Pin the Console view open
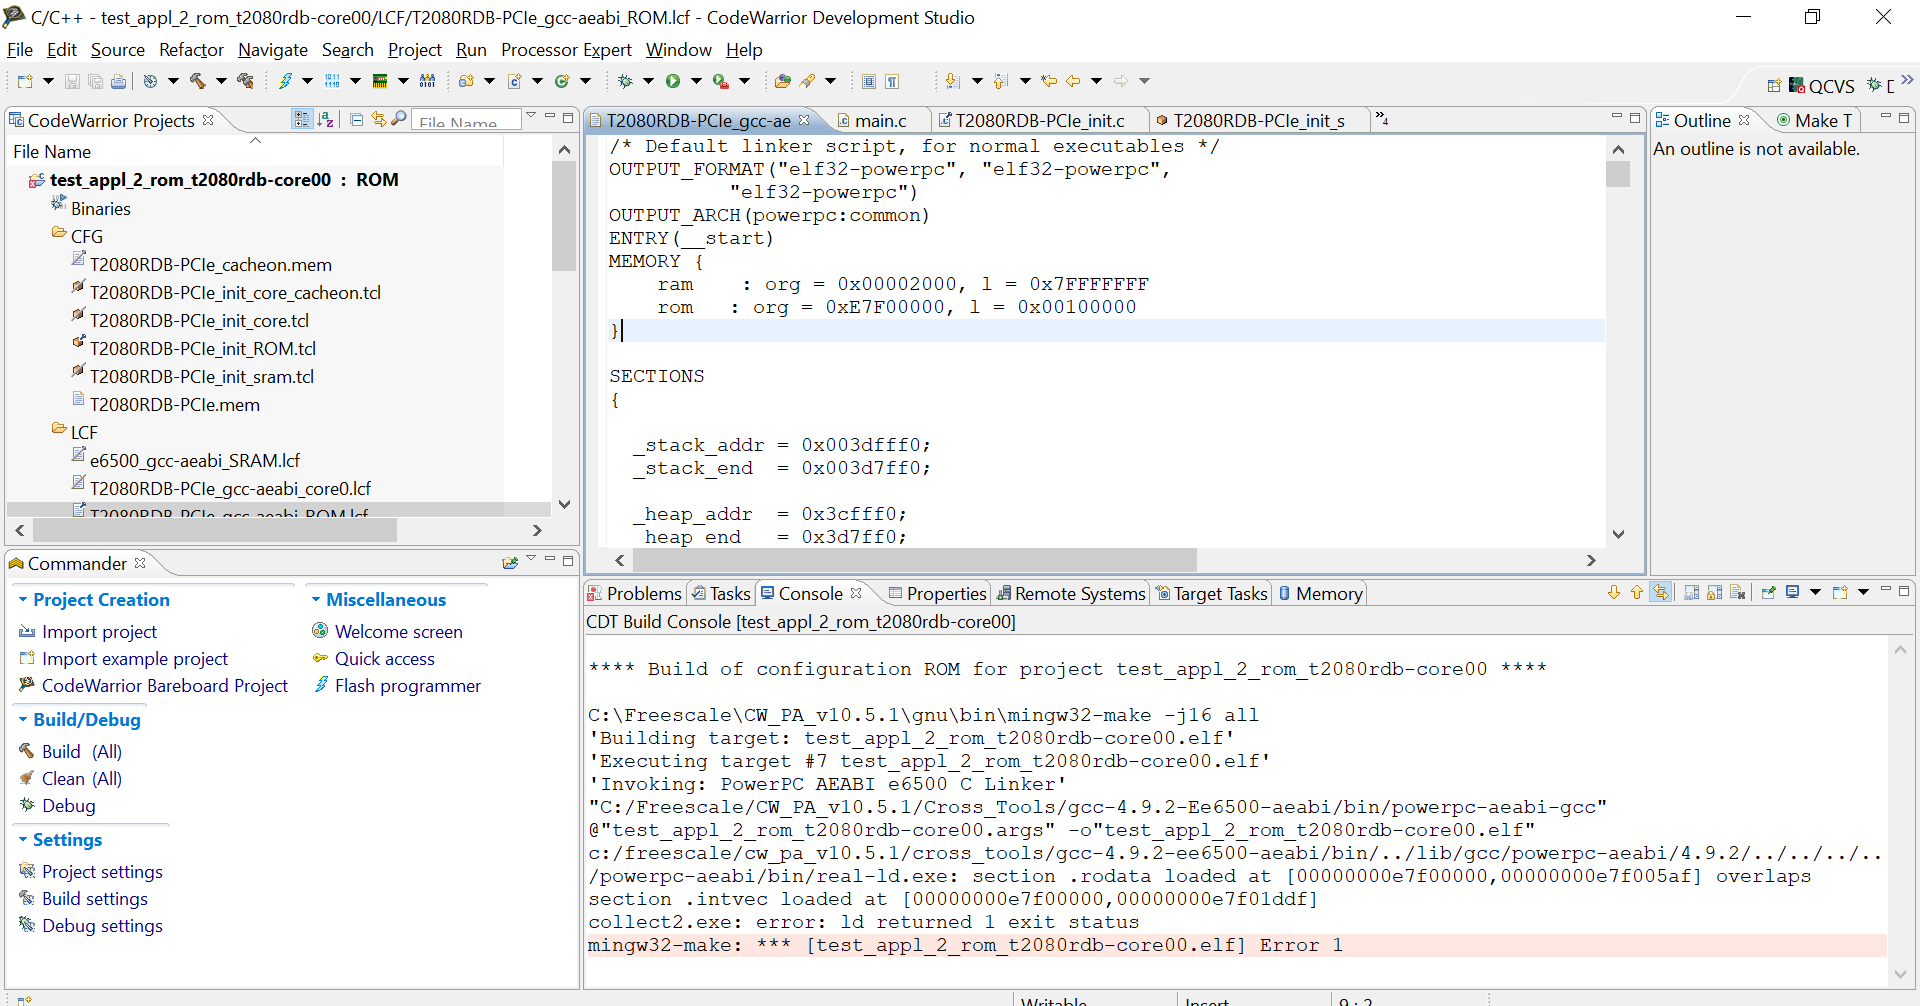 pyautogui.click(x=1768, y=592)
